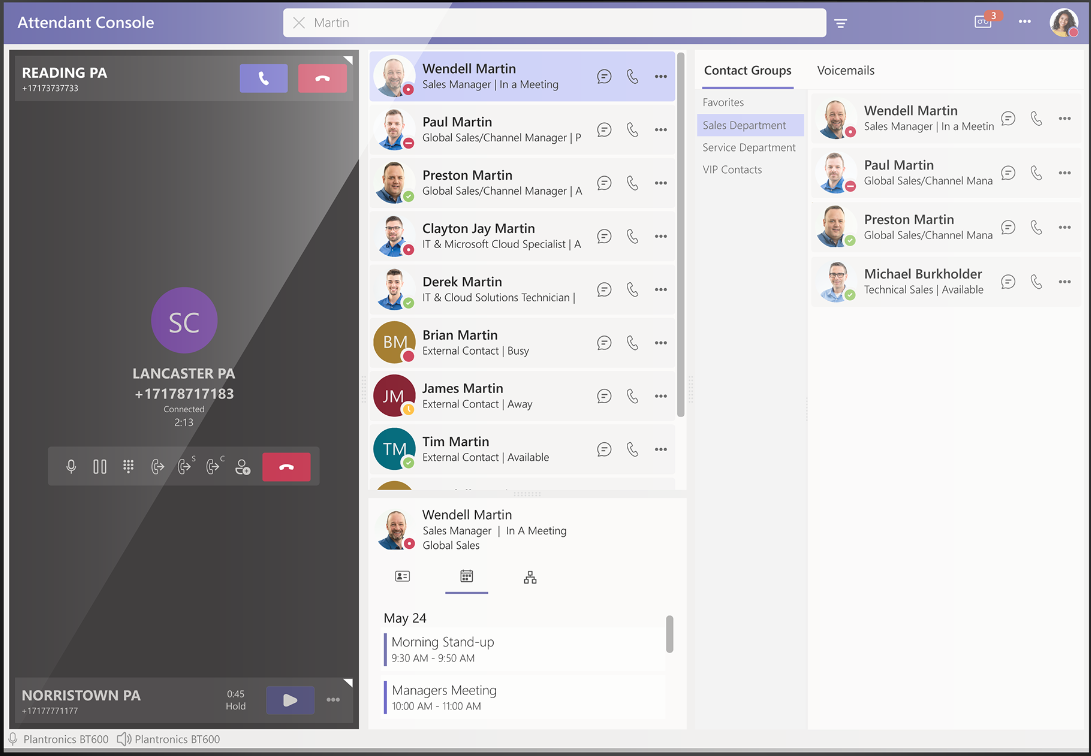The image size is (1091, 756).
Task: Click the consult transfer icon marked C
Action: (x=214, y=466)
